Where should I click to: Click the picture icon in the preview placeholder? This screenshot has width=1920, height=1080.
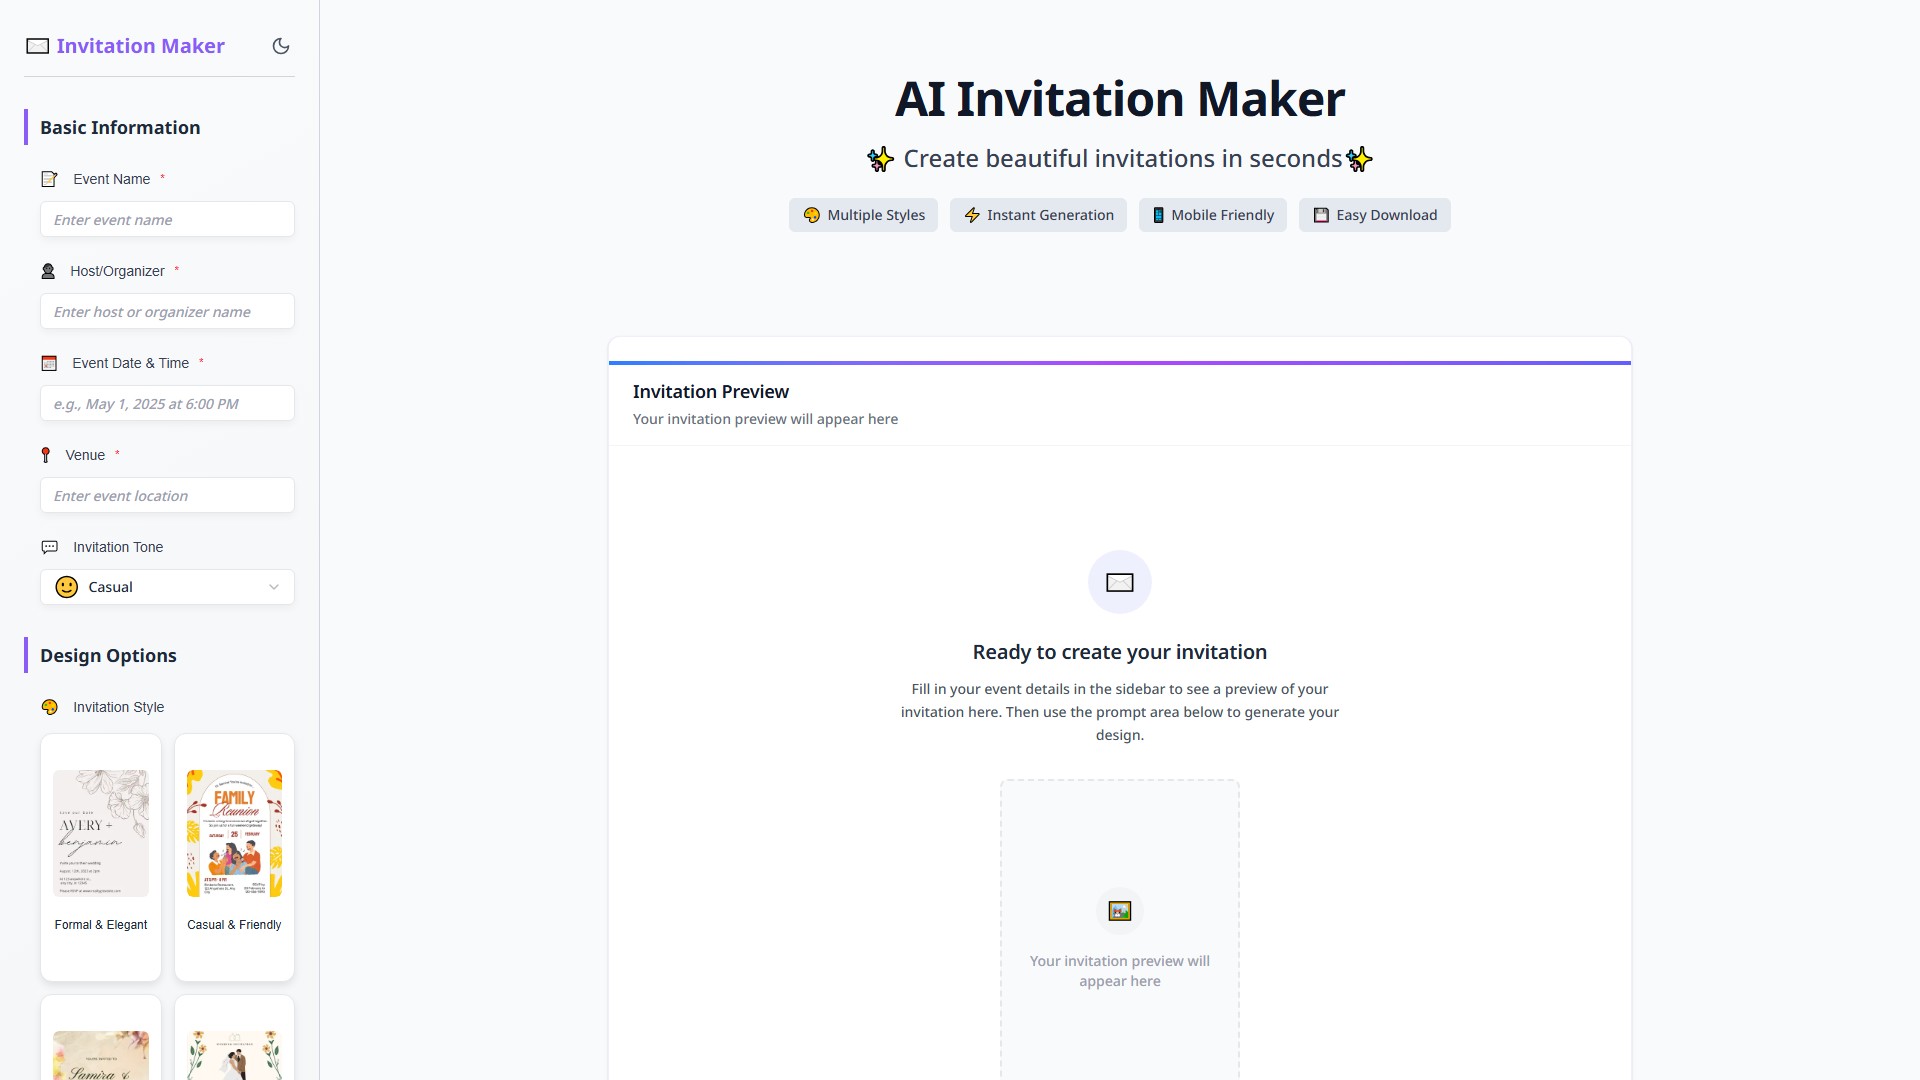1119,911
